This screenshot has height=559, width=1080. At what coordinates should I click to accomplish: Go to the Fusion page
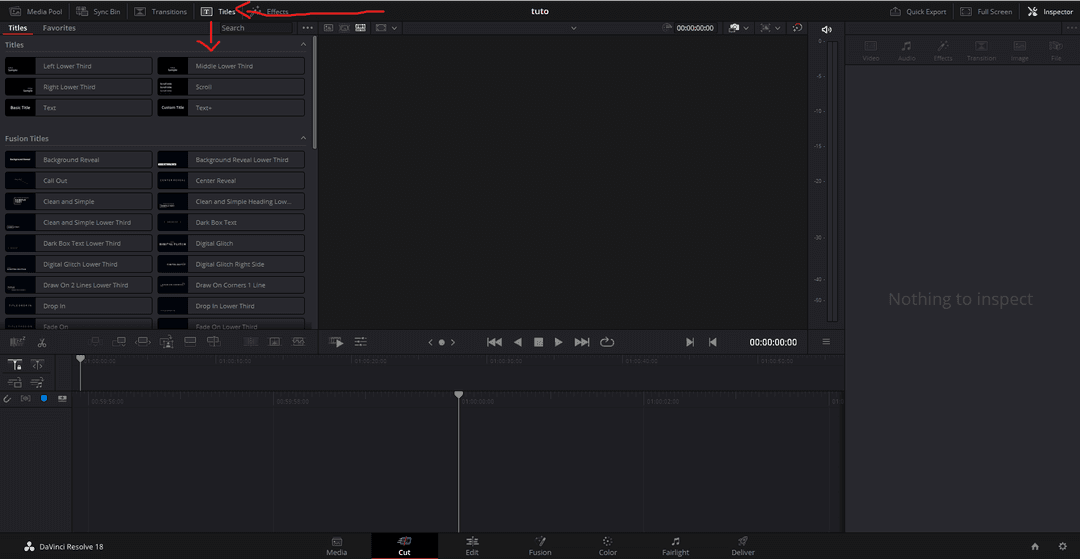540,546
